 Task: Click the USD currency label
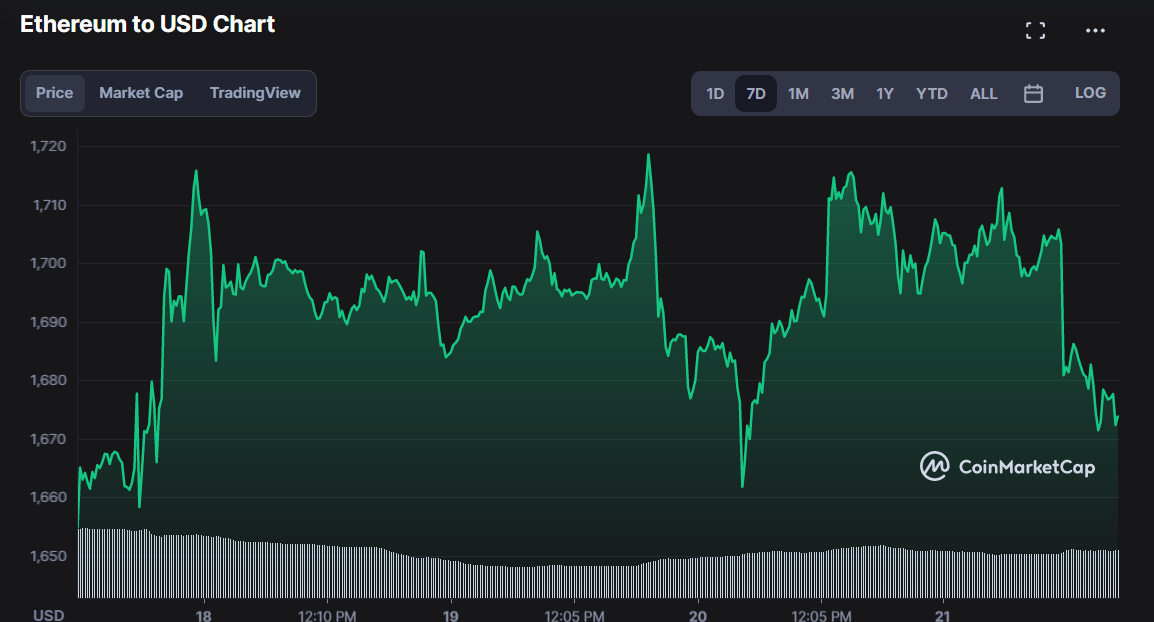[49, 615]
